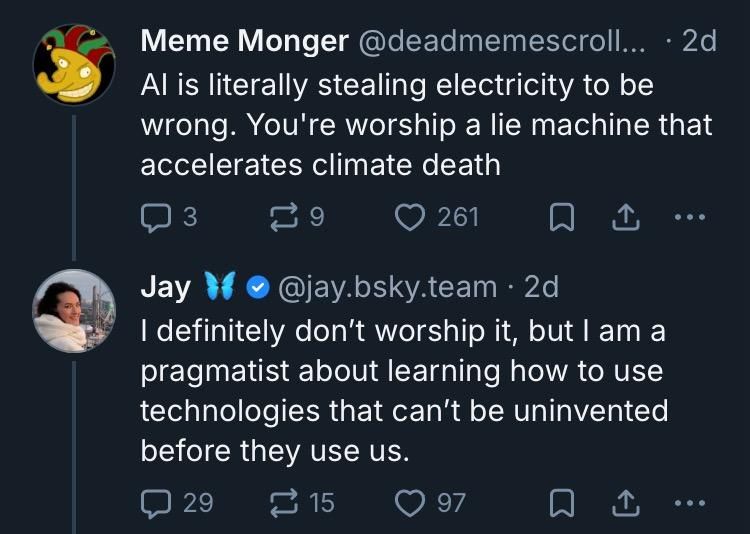Click the butterfly emoji next to Jay

pyautogui.click(x=220, y=288)
